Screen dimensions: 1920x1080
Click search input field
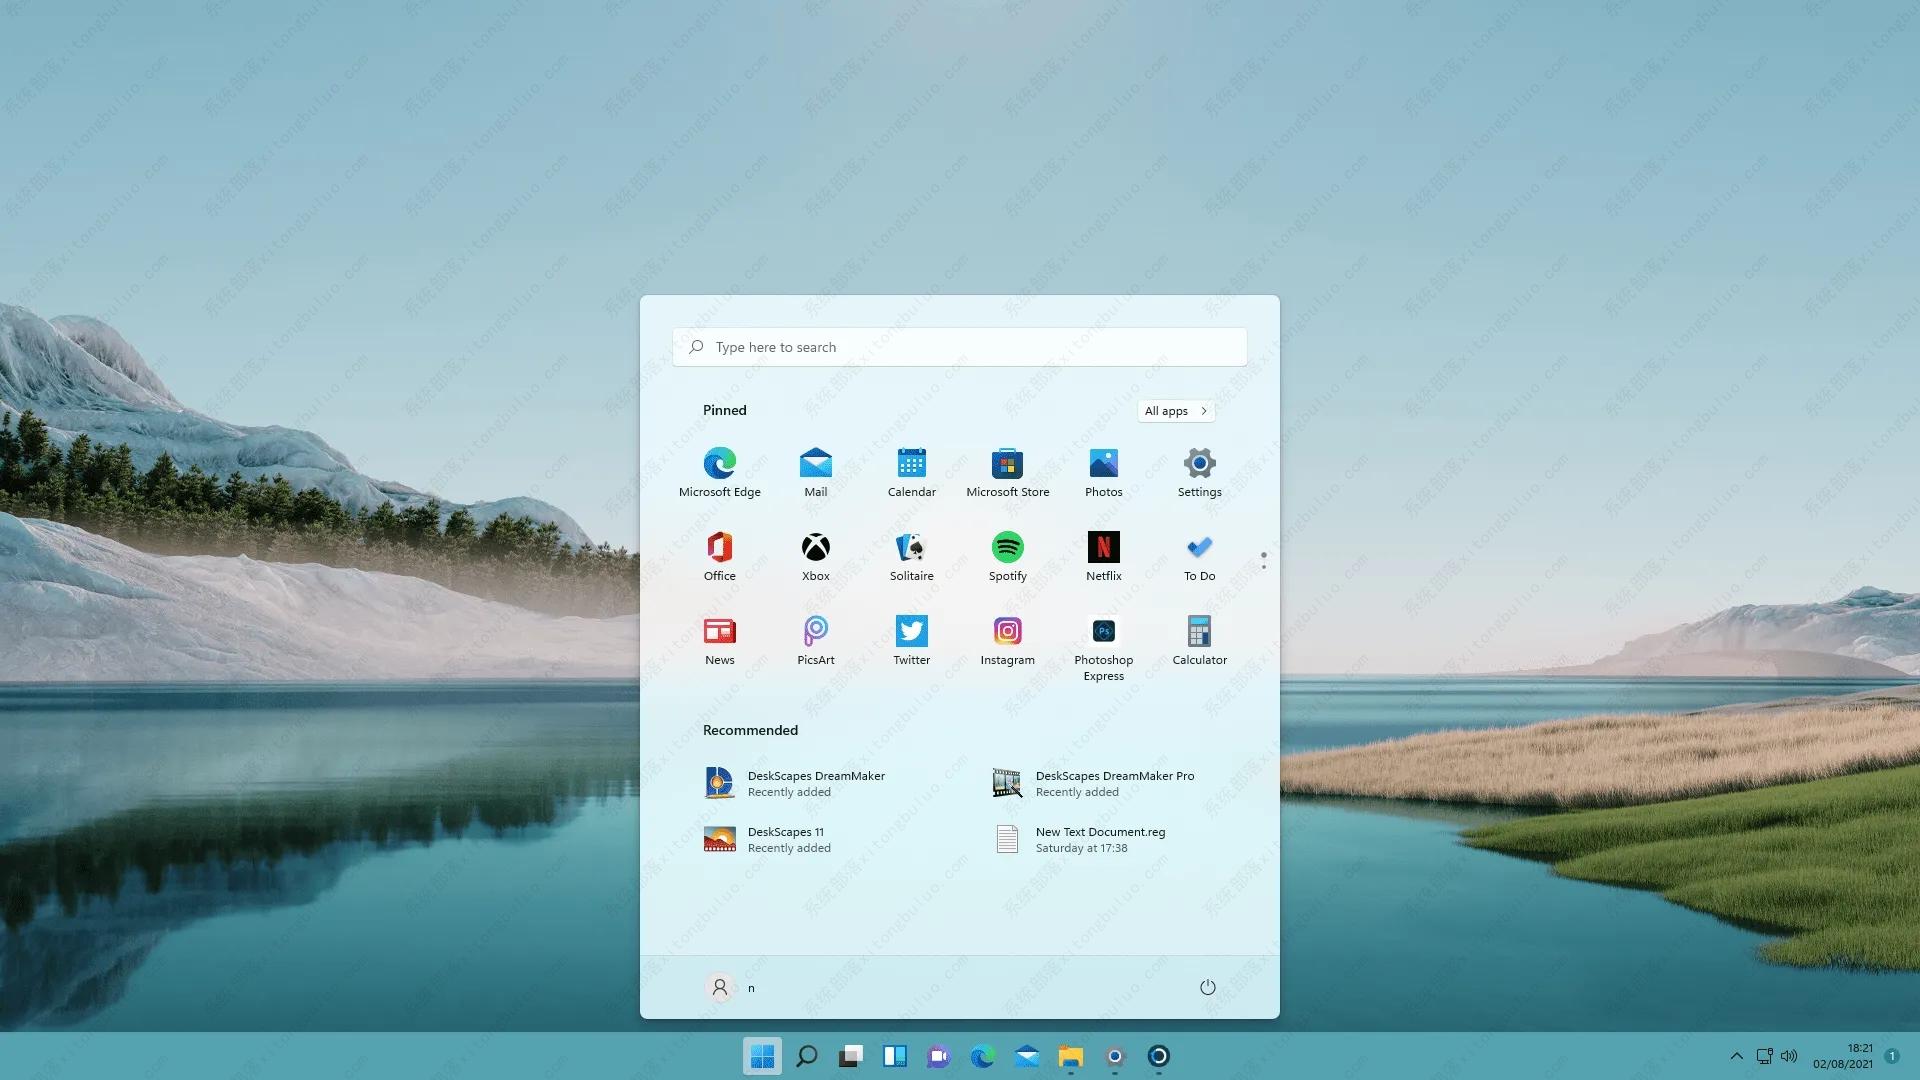point(960,347)
